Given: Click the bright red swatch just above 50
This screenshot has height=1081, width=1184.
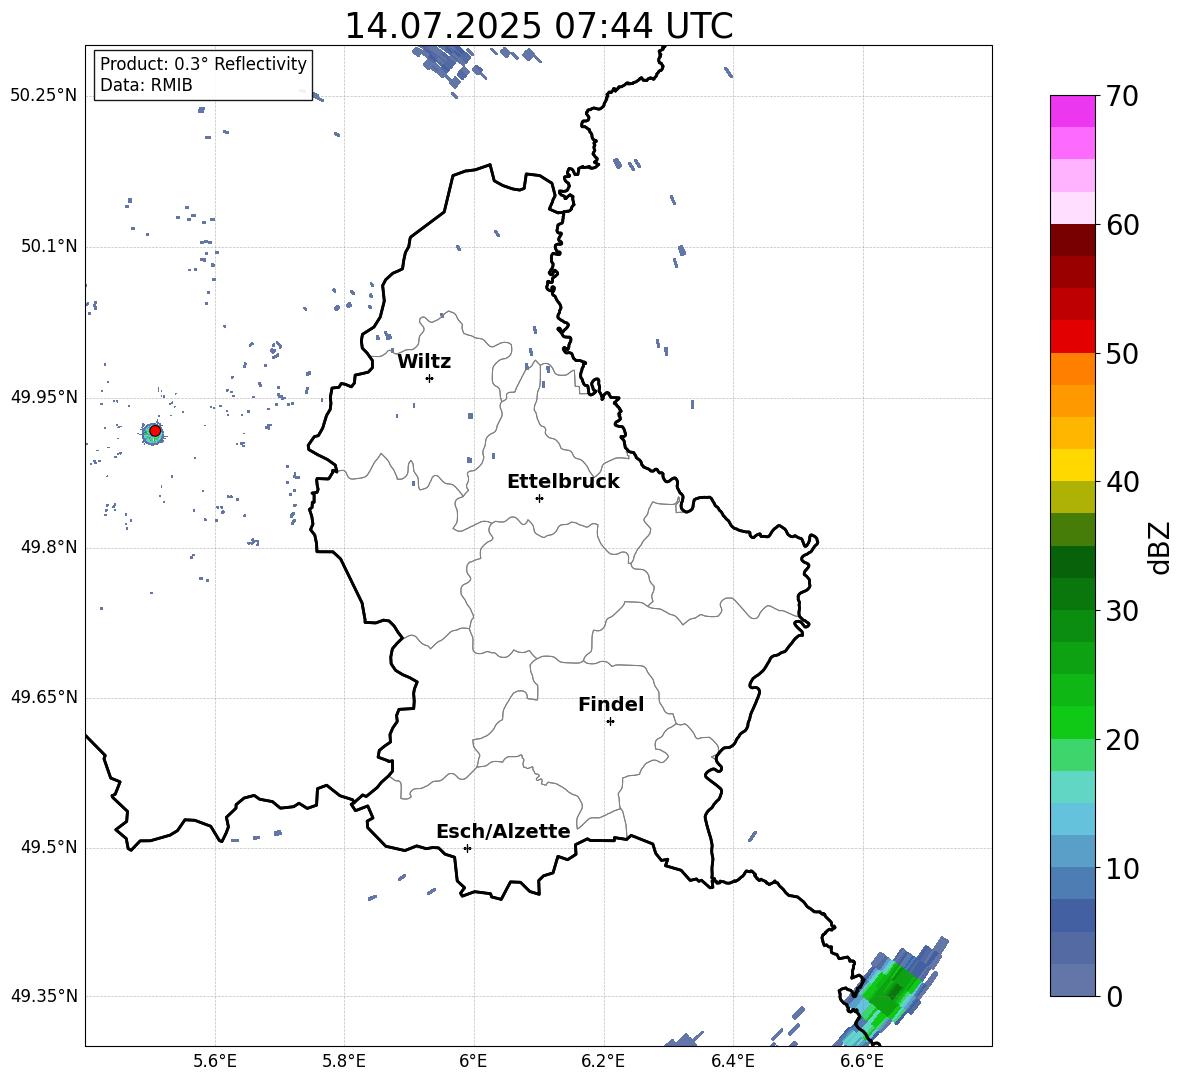Looking at the screenshot, I should click(1072, 337).
